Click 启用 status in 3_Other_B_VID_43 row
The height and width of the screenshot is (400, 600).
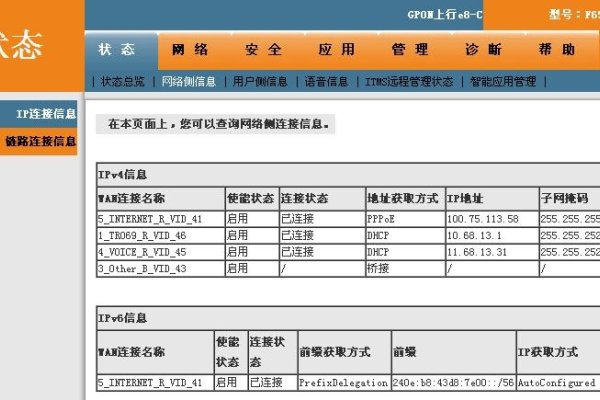tap(237, 269)
